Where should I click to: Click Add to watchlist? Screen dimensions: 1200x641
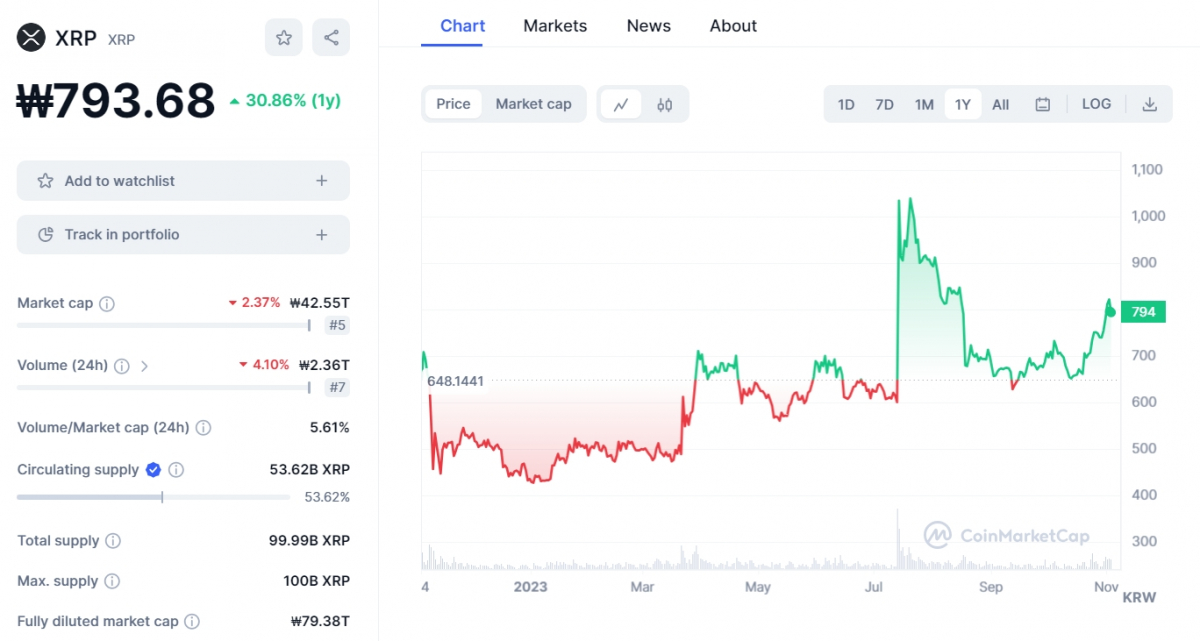click(x=183, y=181)
